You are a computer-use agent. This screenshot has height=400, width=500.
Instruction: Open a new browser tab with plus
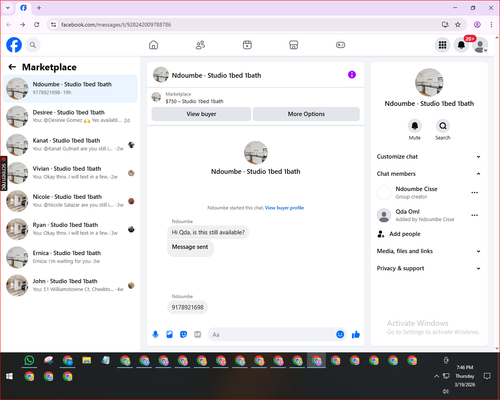tap(39, 8)
